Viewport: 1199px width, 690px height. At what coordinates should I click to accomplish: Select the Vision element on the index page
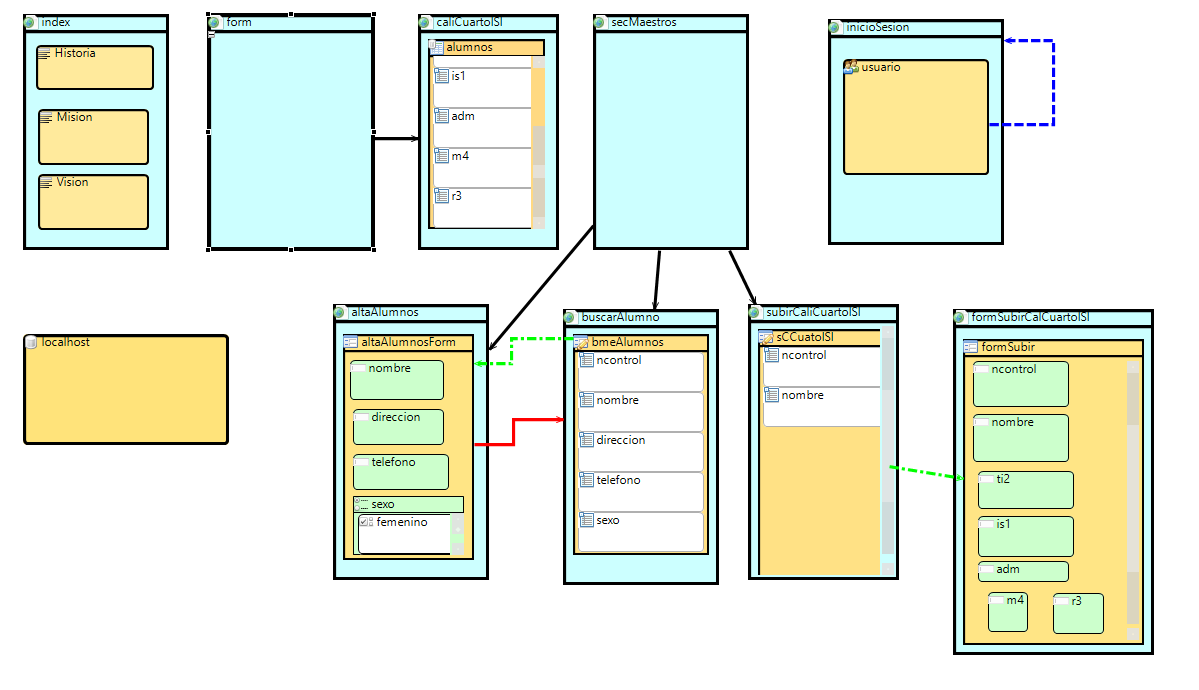93,201
